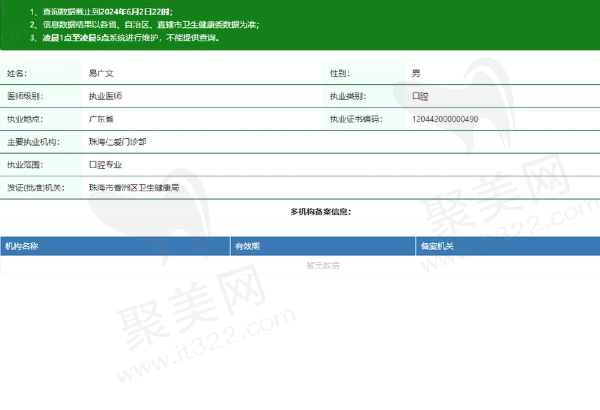Click the 多机构备案信息 section heading
The height and width of the screenshot is (410, 600).
(x=320, y=212)
